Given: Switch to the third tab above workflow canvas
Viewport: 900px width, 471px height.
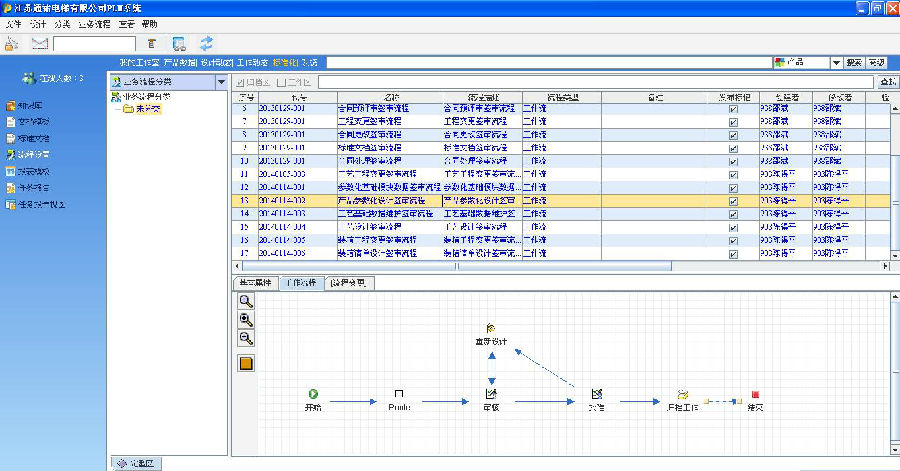Looking at the screenshot, I should (x=349, y=283).
